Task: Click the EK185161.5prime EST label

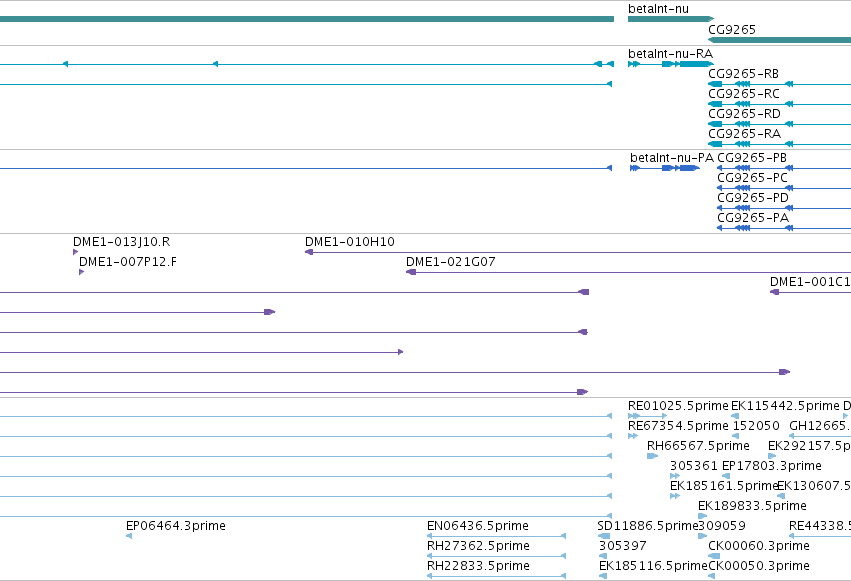Action: 724,487
